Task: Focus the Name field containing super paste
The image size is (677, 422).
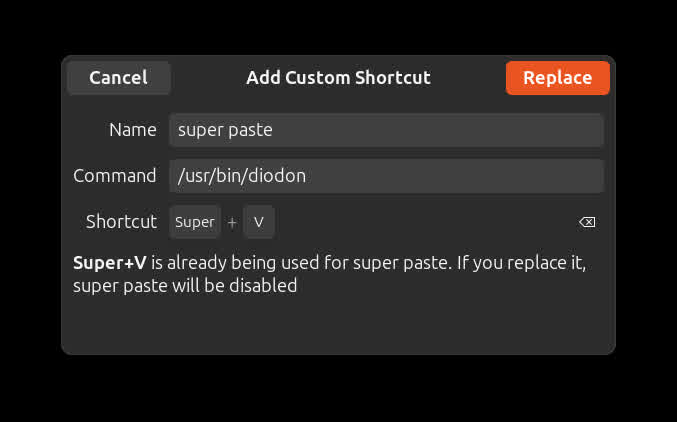Action: click(x=385, y=130)
